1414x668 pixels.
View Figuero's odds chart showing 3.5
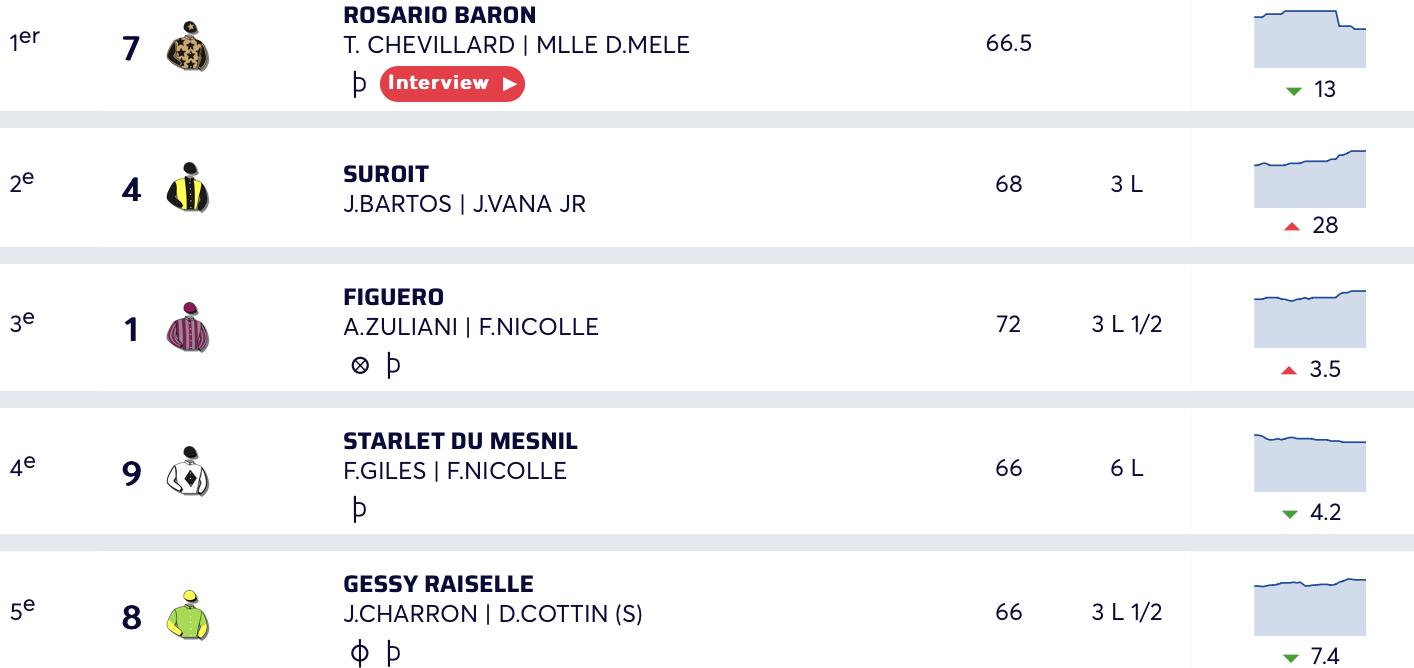1310,319
